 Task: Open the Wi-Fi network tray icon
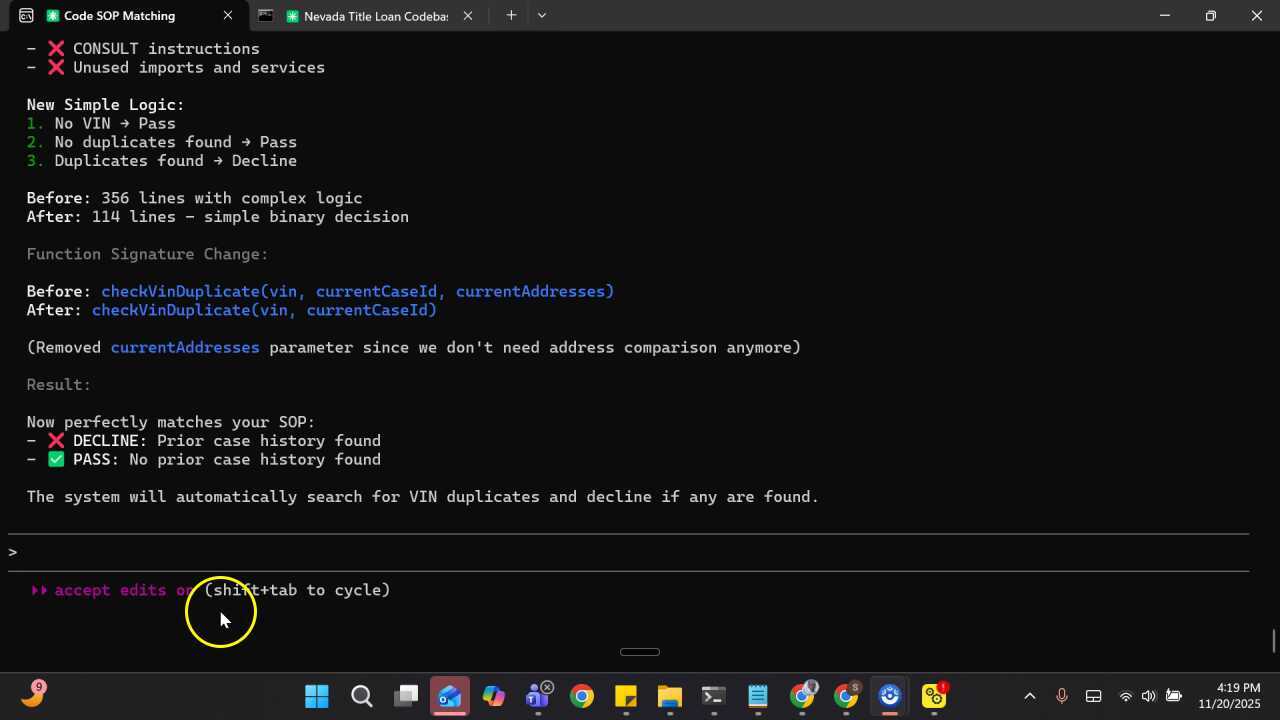1126,696
